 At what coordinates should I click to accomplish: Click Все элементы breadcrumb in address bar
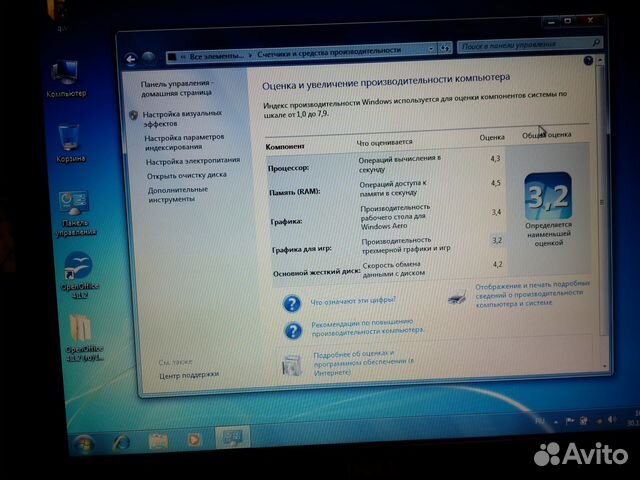[x=216, y=56]
